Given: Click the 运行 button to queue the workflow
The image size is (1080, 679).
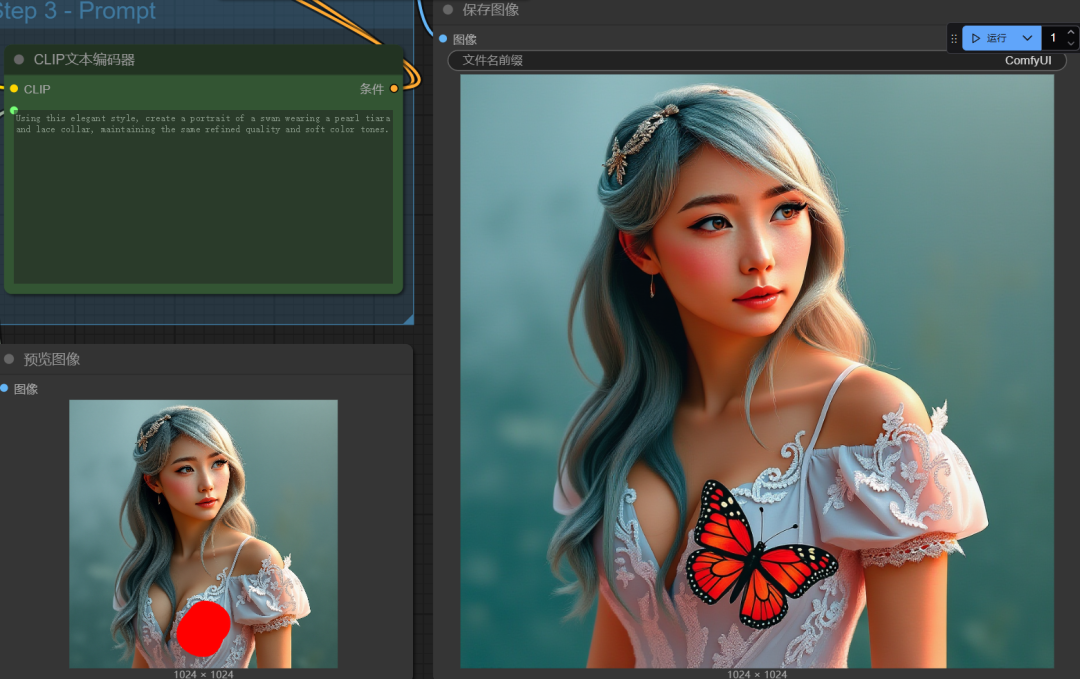Looking at the screenshot, I should [996, 37].
